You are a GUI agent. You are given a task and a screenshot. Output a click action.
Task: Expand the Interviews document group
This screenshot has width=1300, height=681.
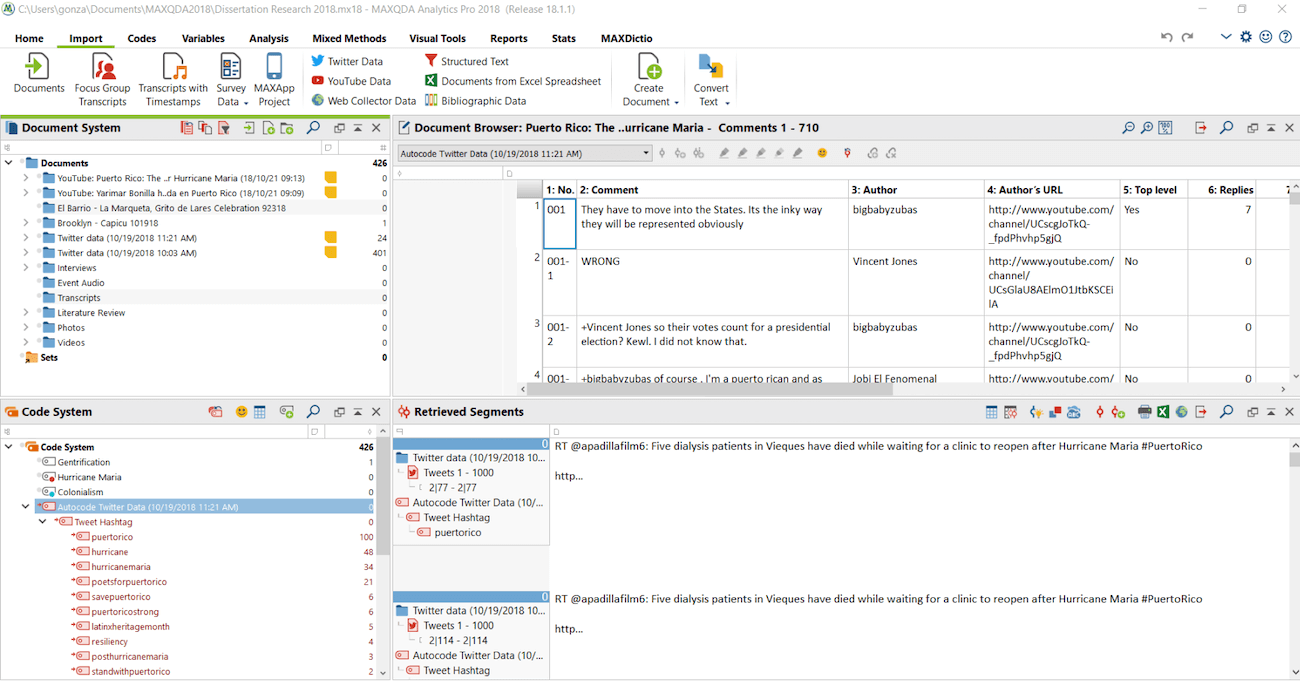point(26,268)
